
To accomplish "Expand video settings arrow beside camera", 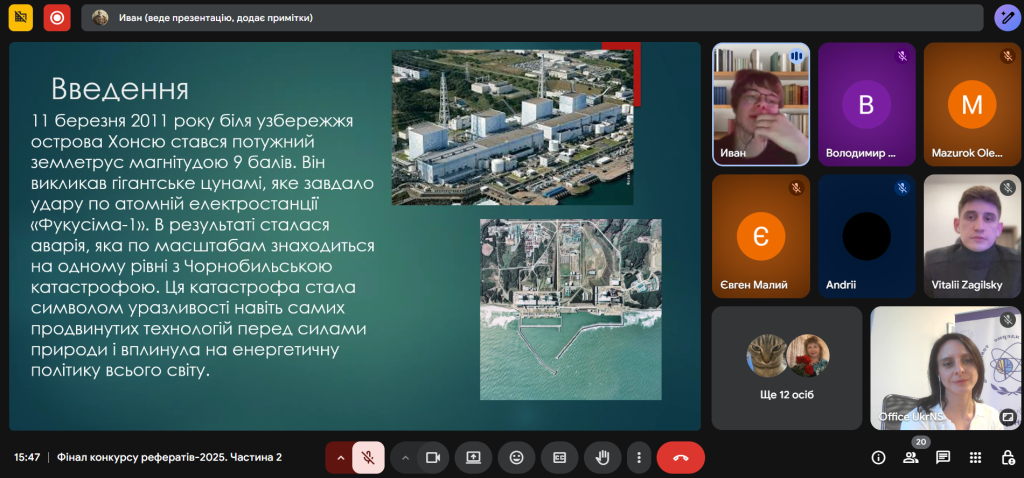I will tap(405, 457).
